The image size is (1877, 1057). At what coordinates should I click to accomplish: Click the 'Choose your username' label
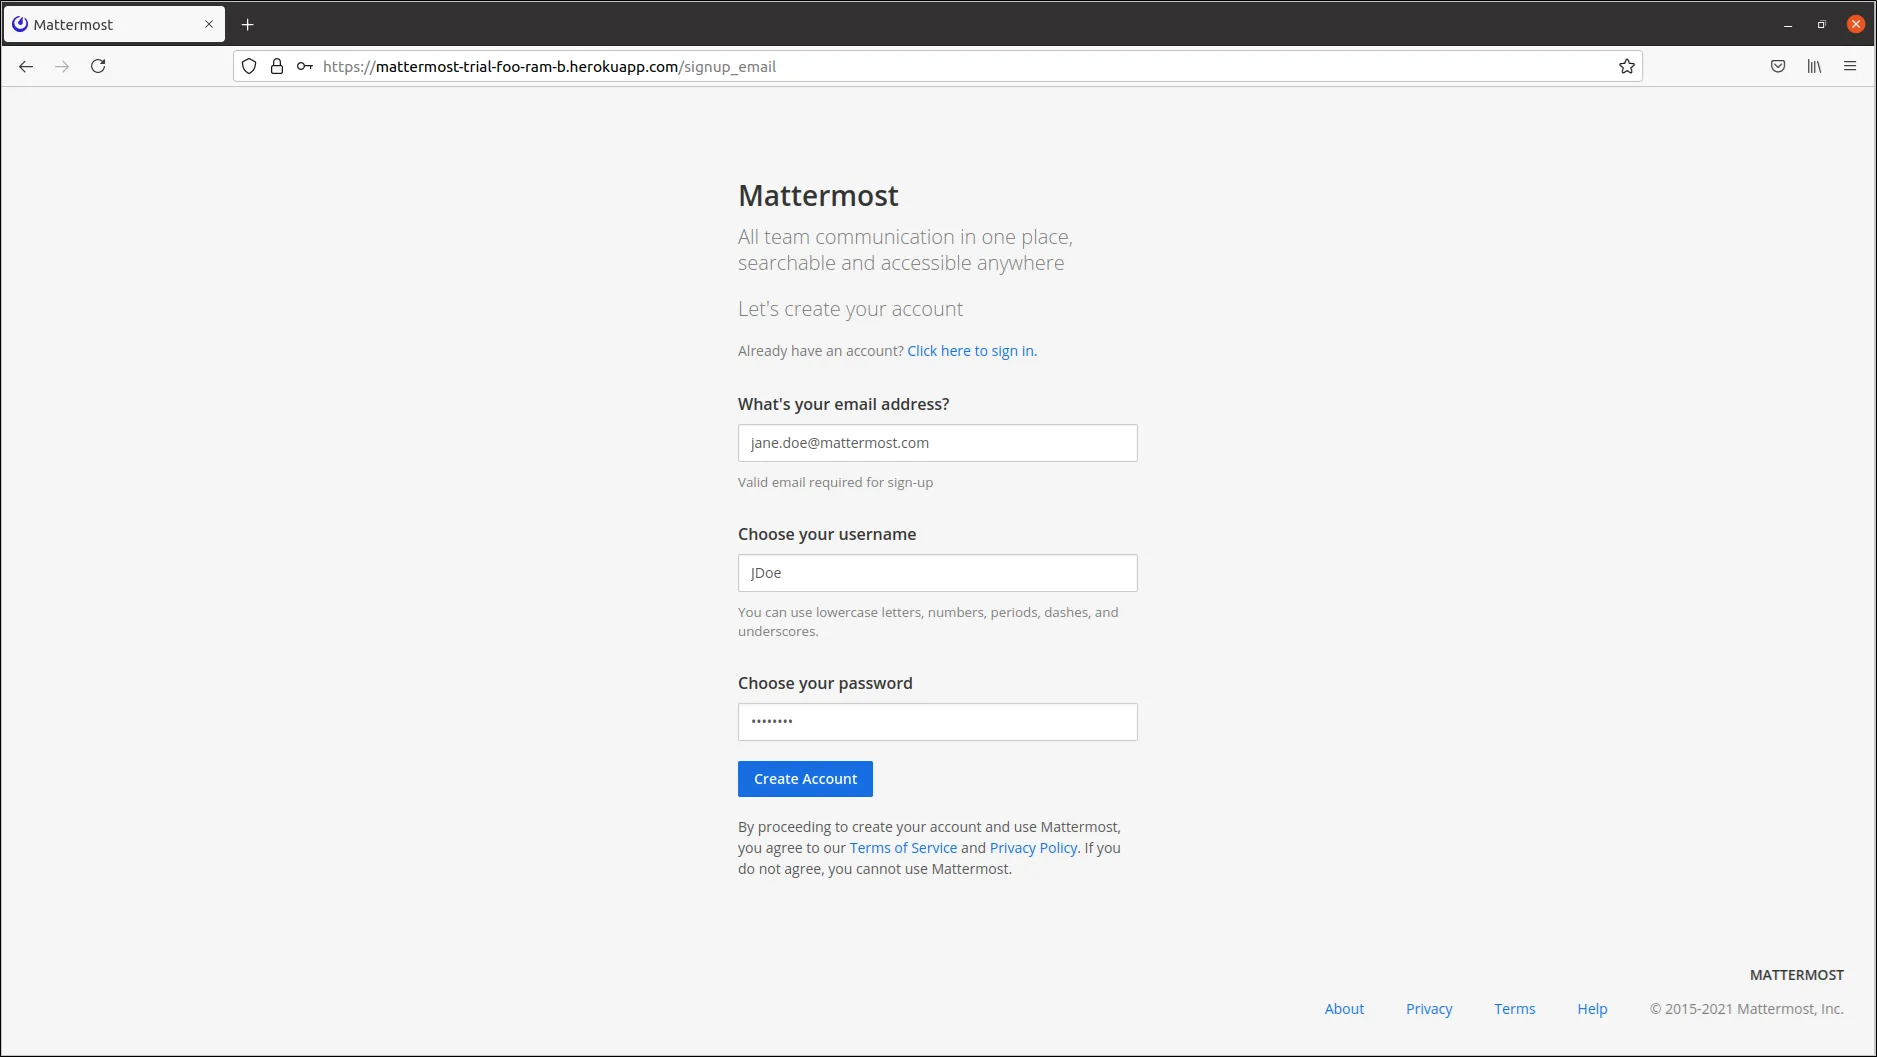tap(827, 534)
